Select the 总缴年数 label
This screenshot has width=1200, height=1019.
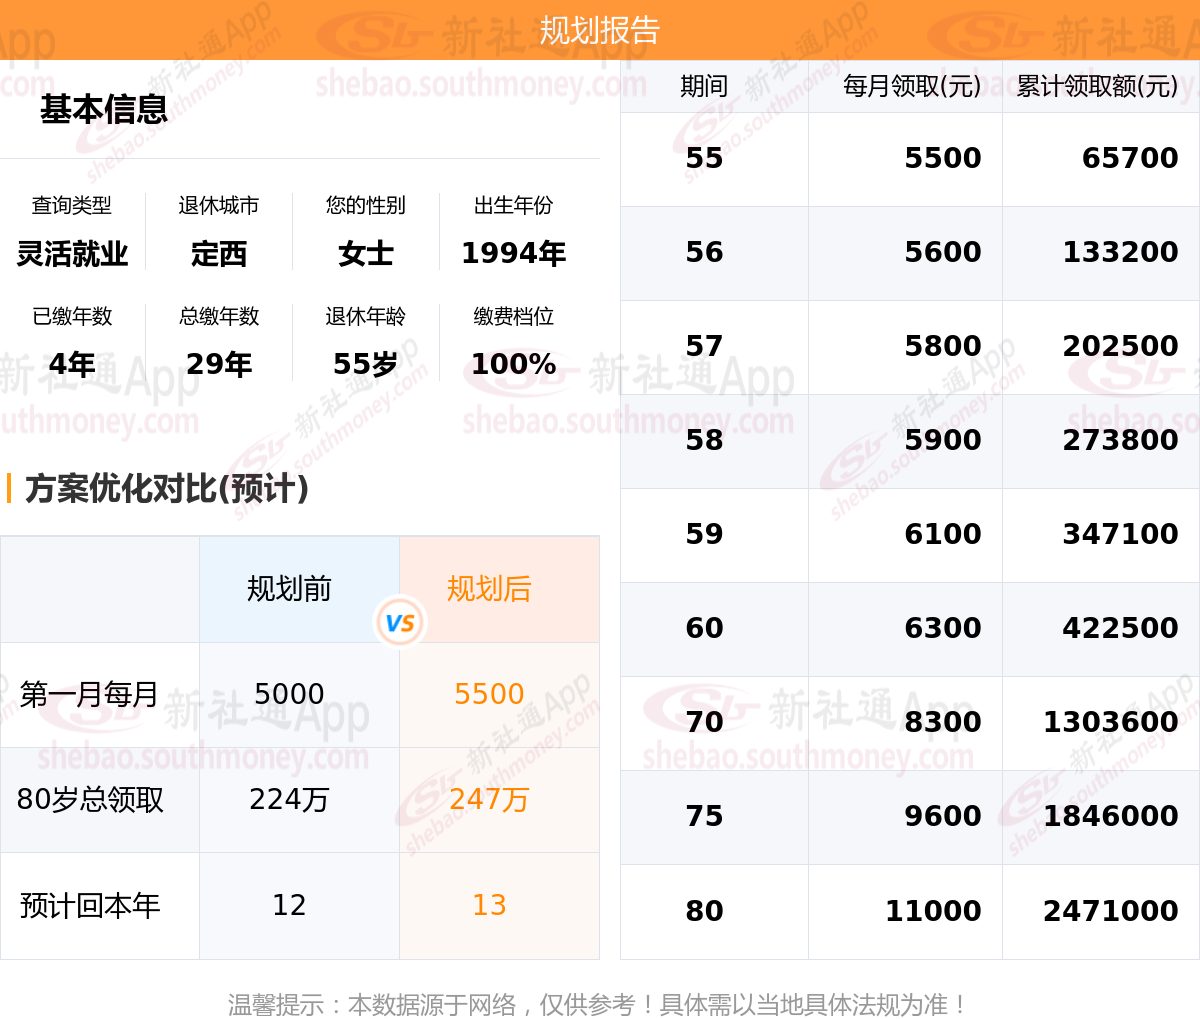tap(219, 316)
